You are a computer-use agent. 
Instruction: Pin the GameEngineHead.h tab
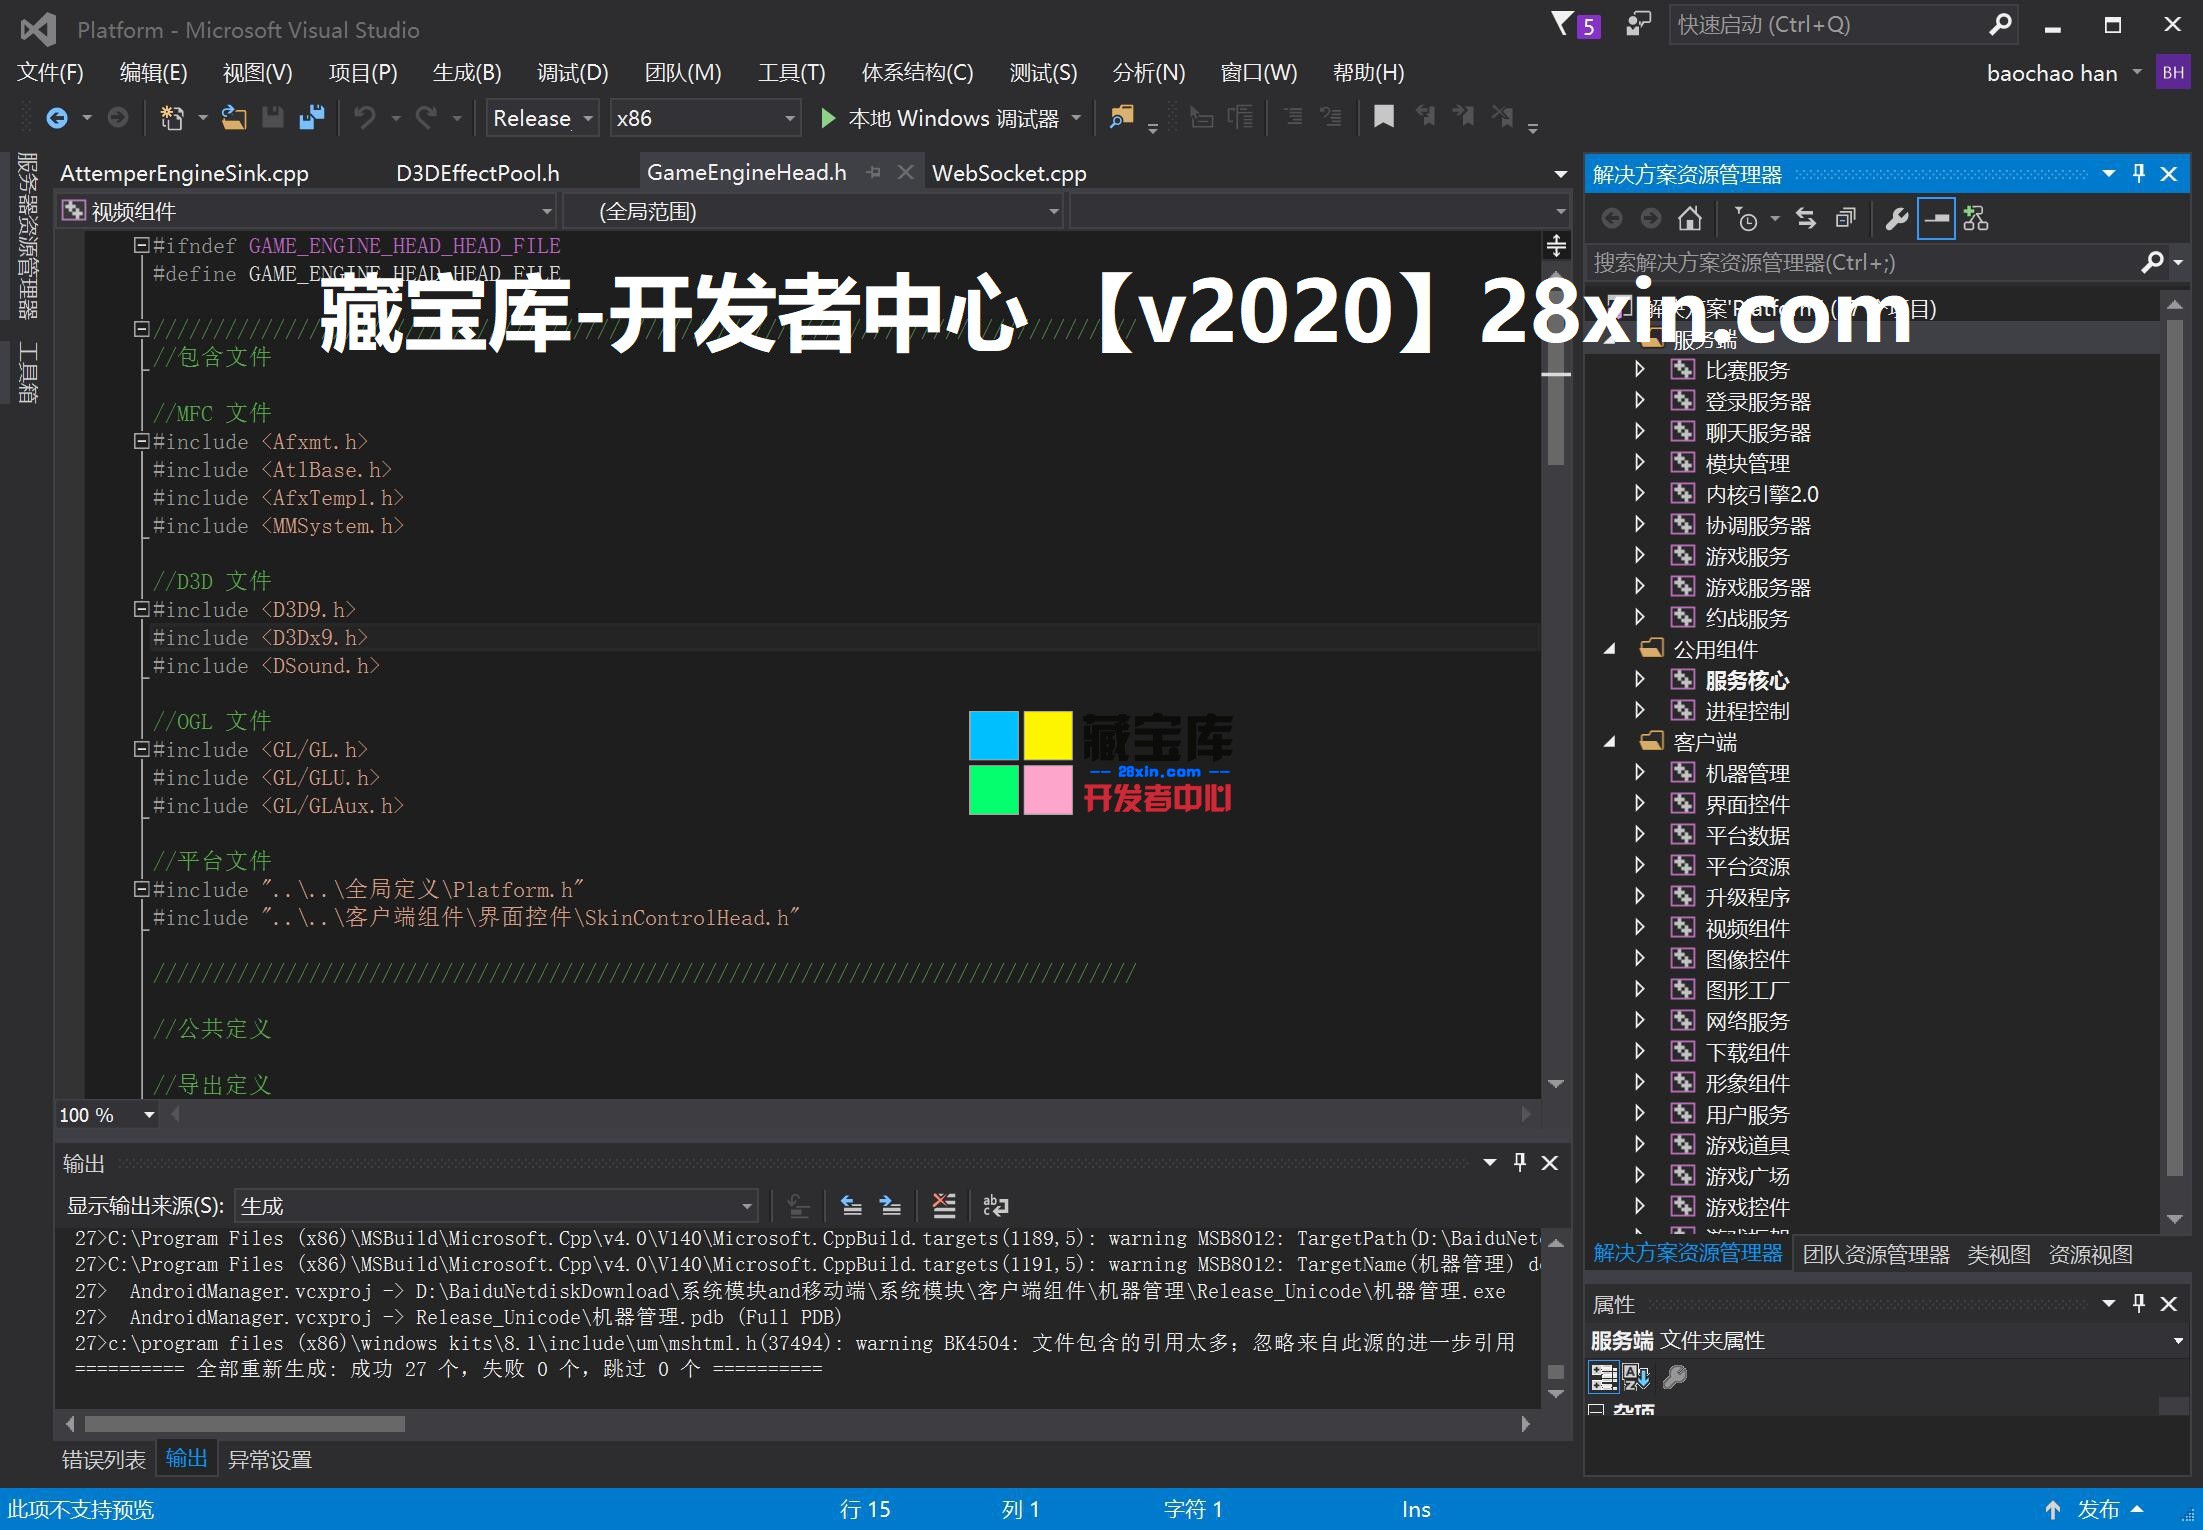tap(874, 172)
